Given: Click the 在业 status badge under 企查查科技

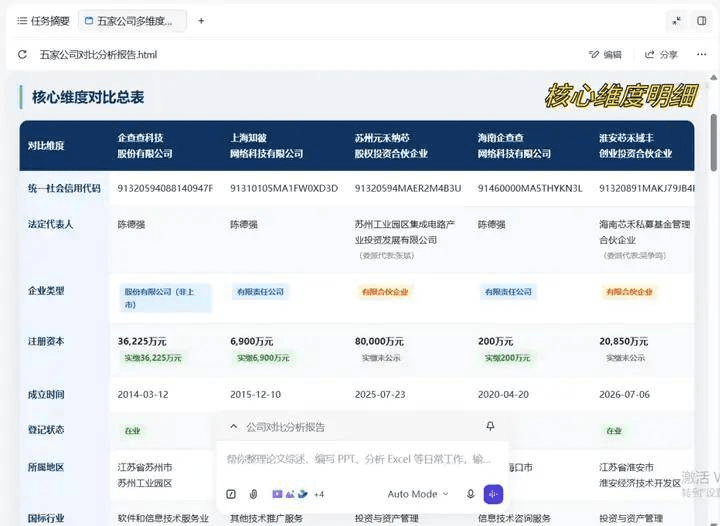Looking at the screenshot, I should (133, 431).
